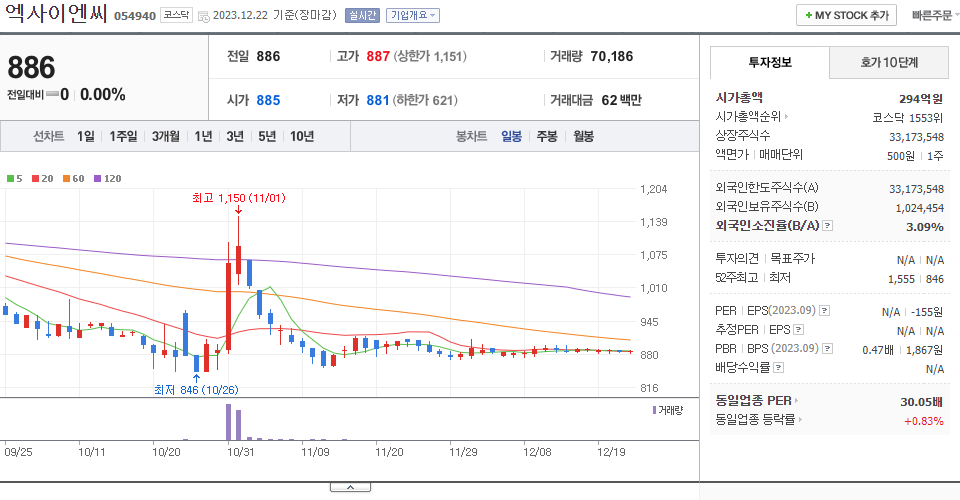Click the purple 거래량 volume legend
Screen dimensions: 960x500
point(668,410)
